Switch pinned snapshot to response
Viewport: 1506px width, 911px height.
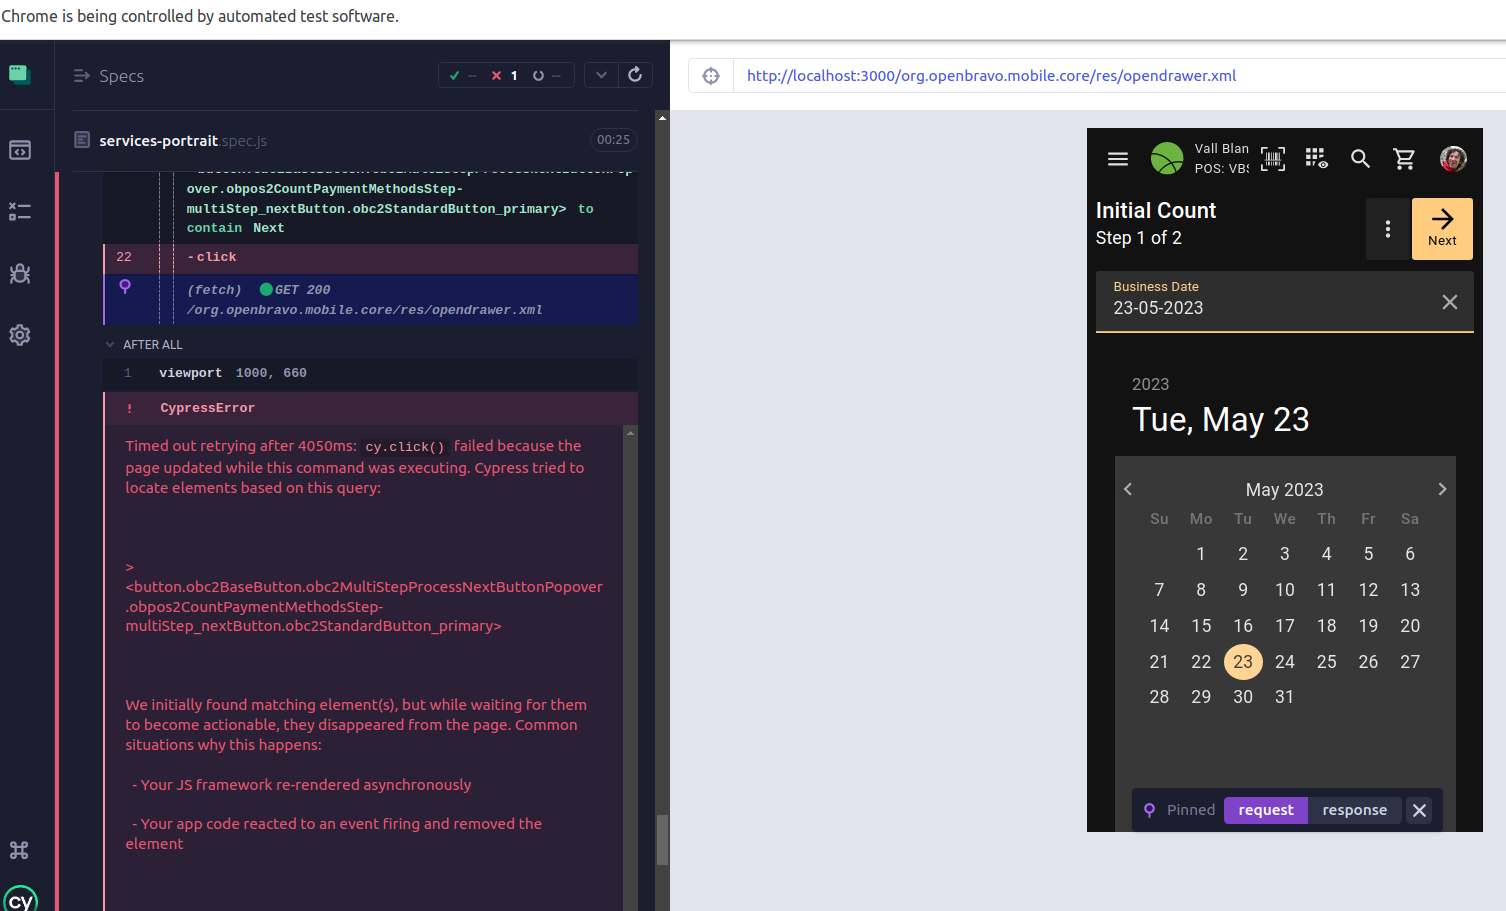[1354, 810]
